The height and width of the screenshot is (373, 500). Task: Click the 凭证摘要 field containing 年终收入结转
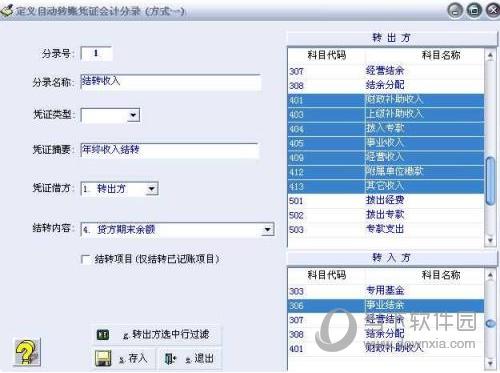click(x=169, y=150)
